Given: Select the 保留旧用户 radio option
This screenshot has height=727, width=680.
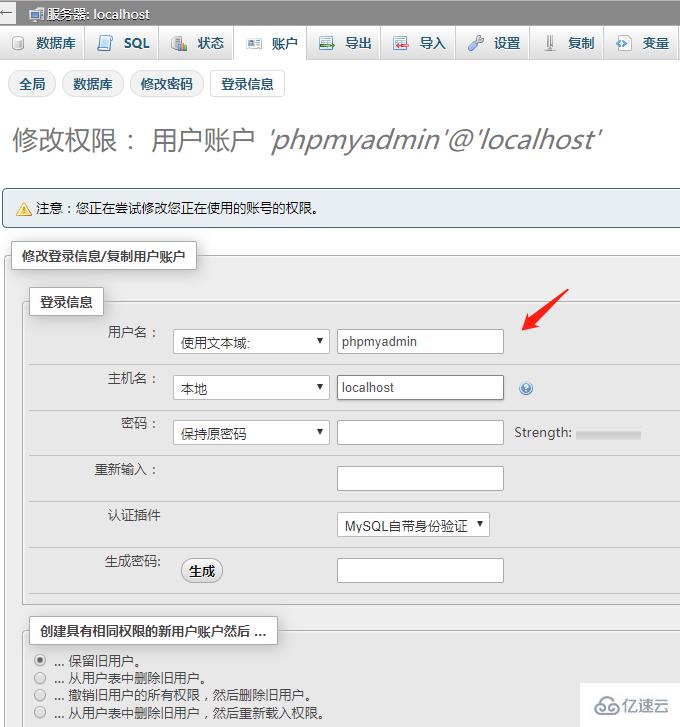Looking at the screenshot, I should coord(40,660).
